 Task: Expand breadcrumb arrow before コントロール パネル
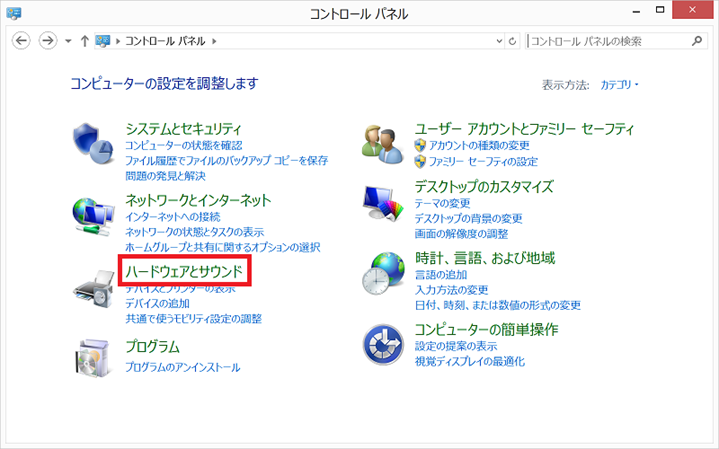(x=118, y=41)
